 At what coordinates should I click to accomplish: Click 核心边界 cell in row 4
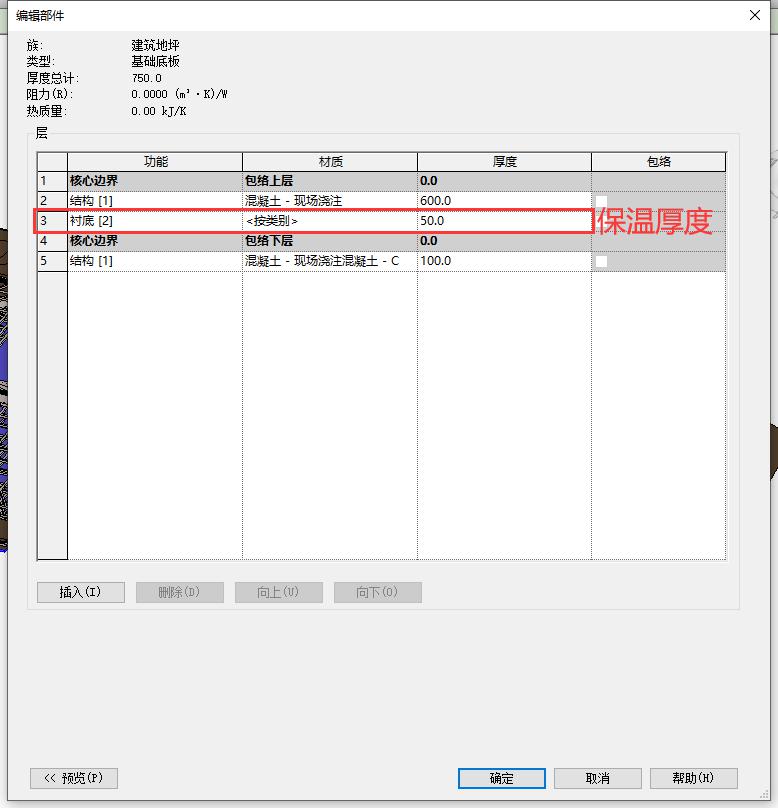tap(155, 241)
